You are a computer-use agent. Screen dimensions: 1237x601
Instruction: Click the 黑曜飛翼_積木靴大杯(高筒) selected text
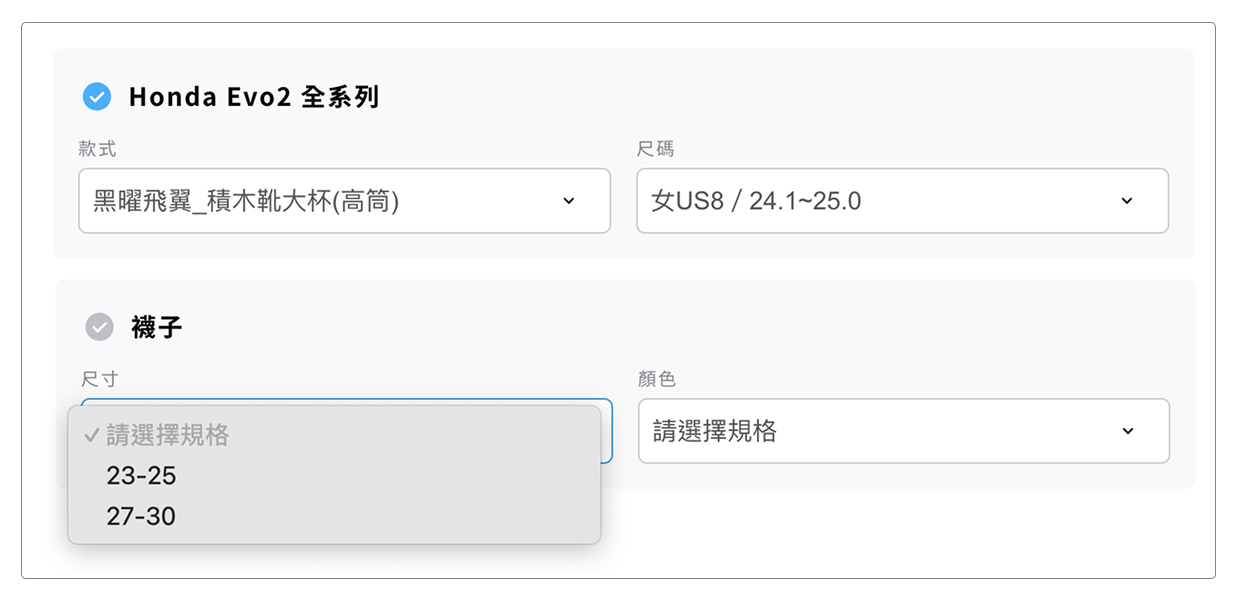tap(246, 201)
